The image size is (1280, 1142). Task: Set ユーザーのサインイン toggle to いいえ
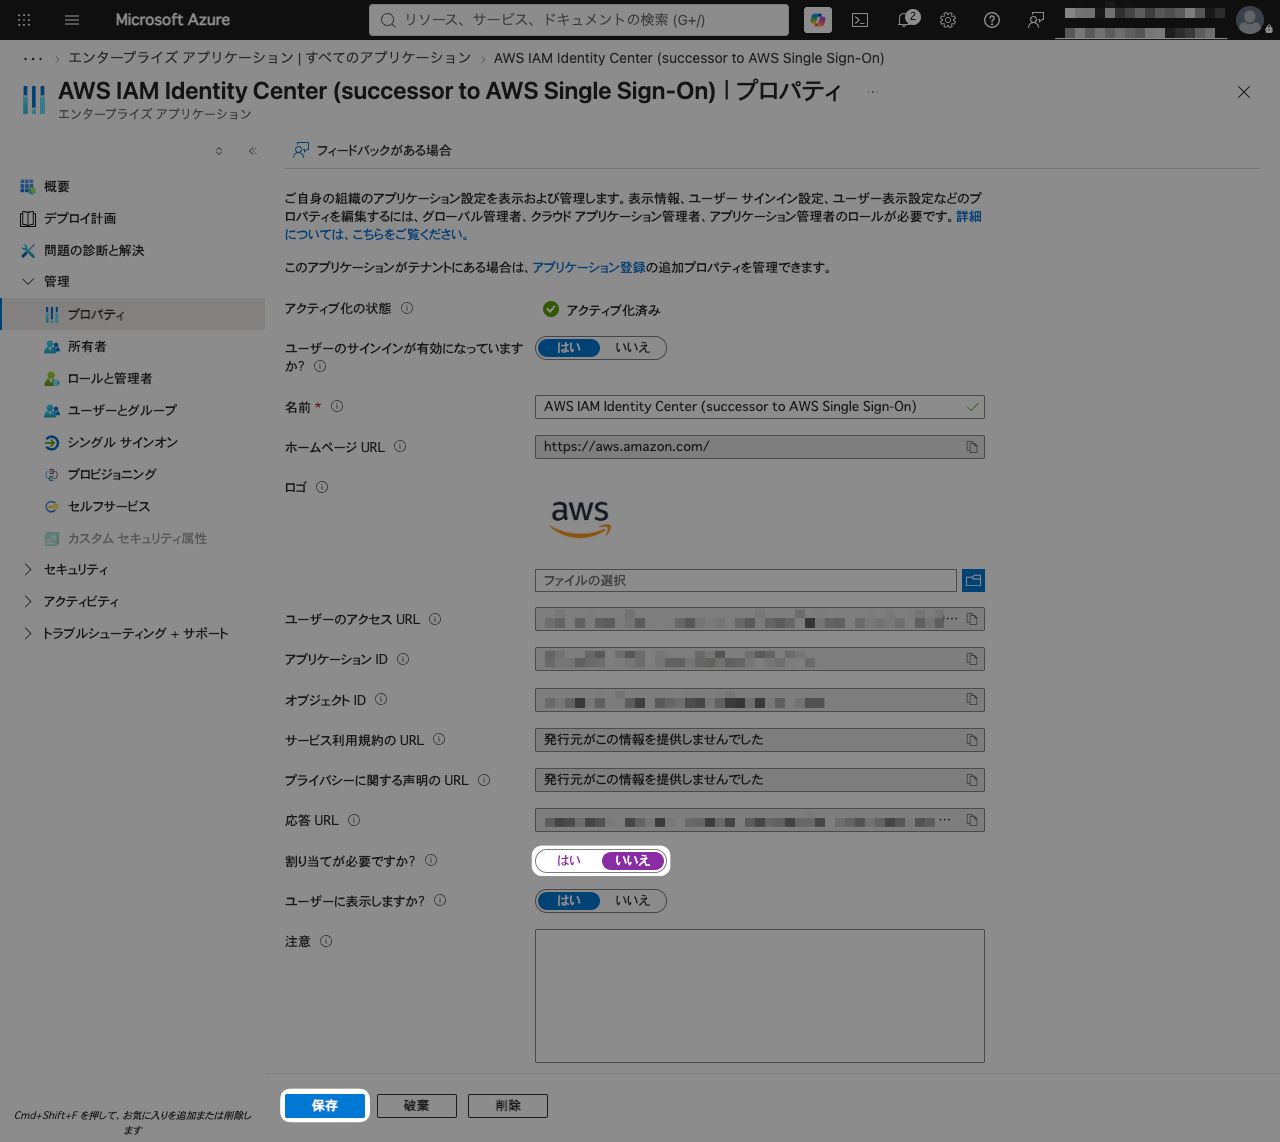632,348
